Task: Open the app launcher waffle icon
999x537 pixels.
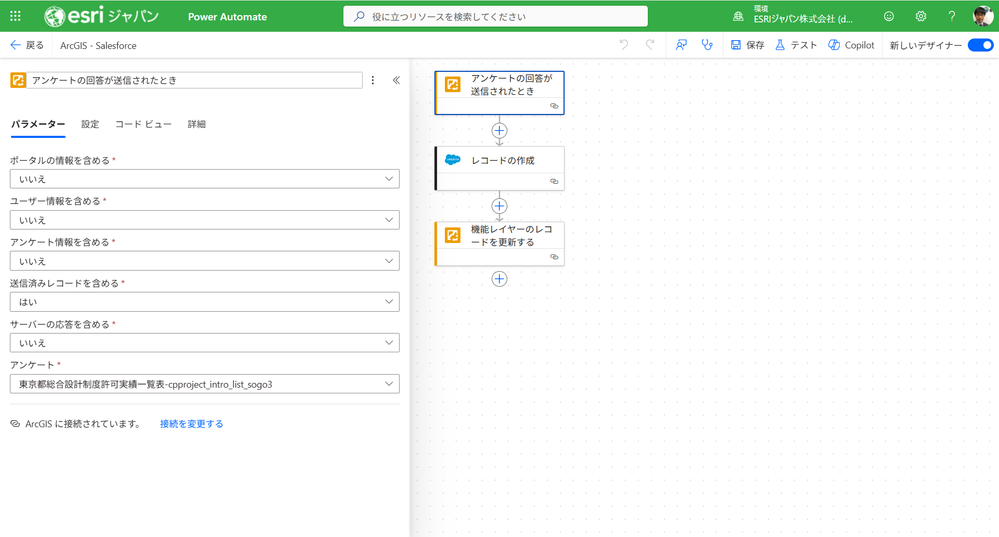Action: tap(15, 17)
